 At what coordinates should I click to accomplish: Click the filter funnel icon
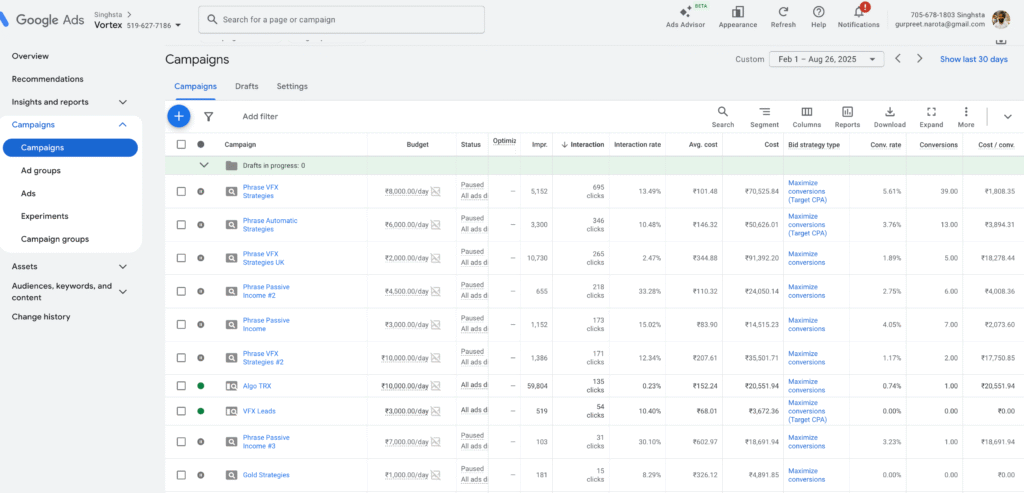click(208, 116)
